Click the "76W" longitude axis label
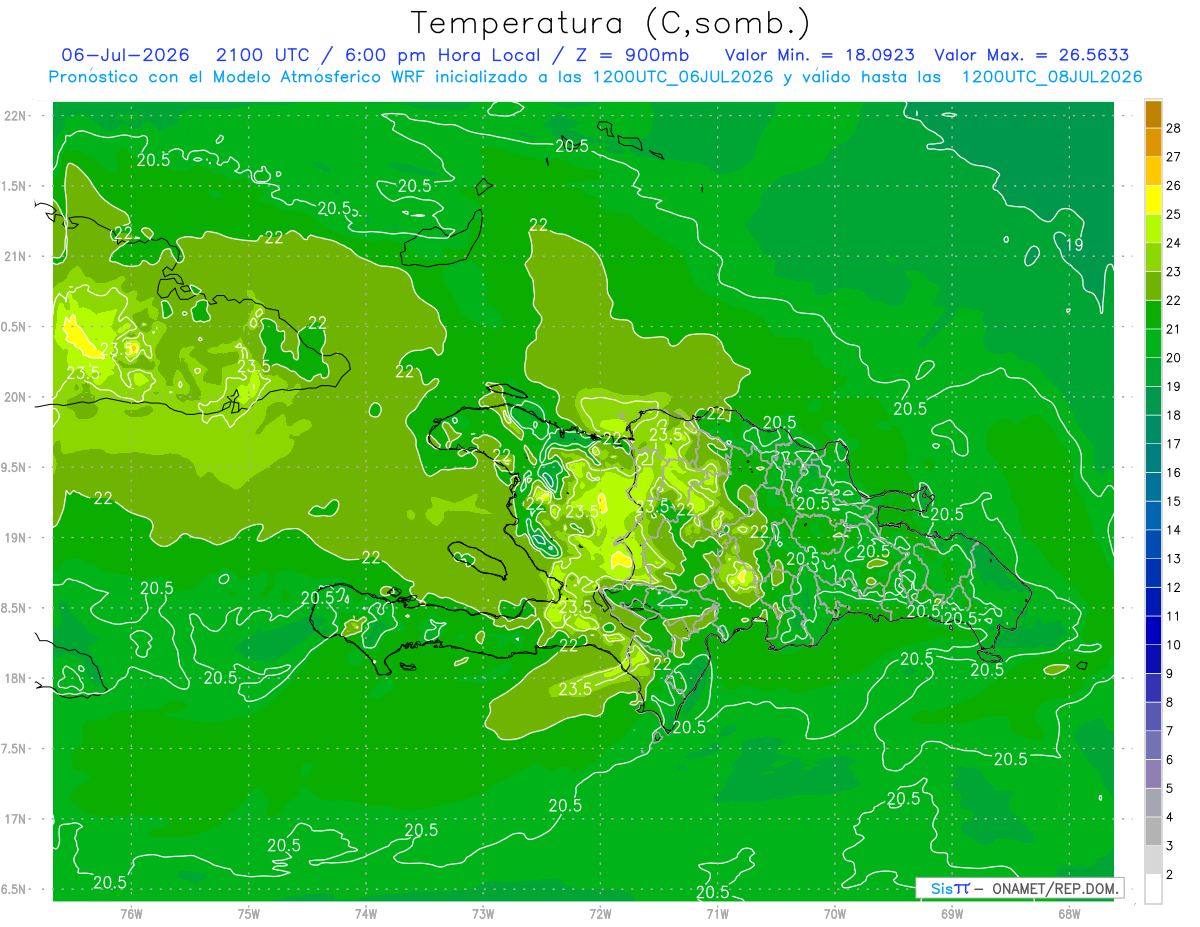 [131, 914]
